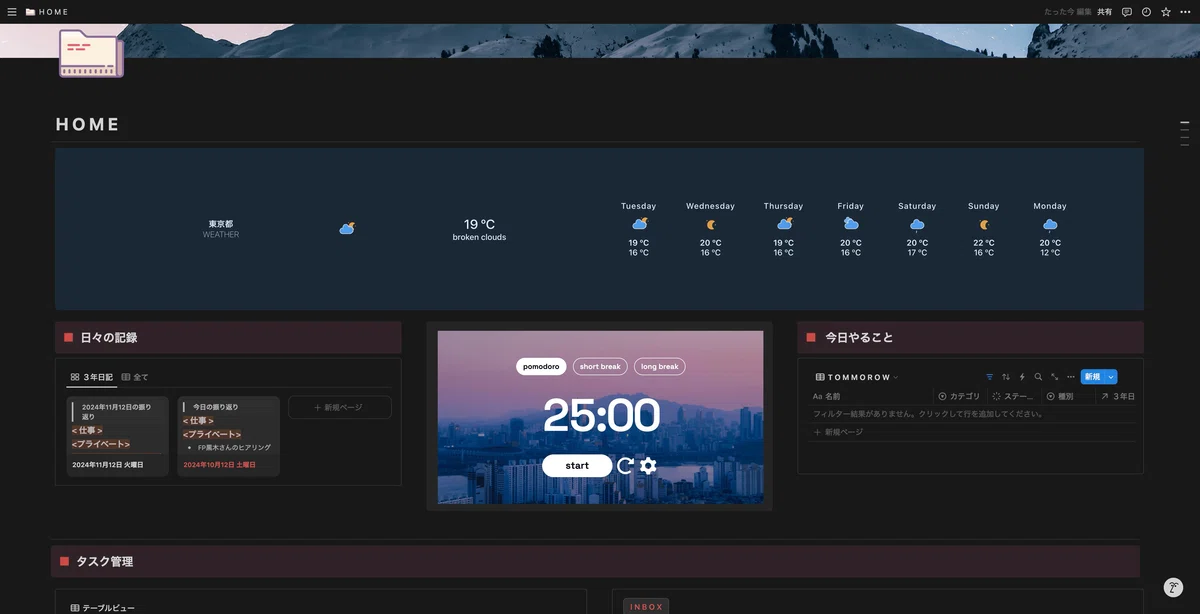Click the 25:00 timer display
Viewport: 1200px width, 614px height.
click(601, 415)
